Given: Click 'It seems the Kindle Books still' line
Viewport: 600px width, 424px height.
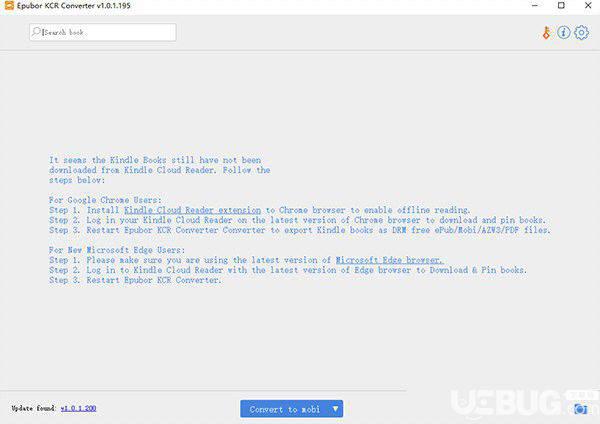Looking at the screenshot, I should (x=155, y=160).
